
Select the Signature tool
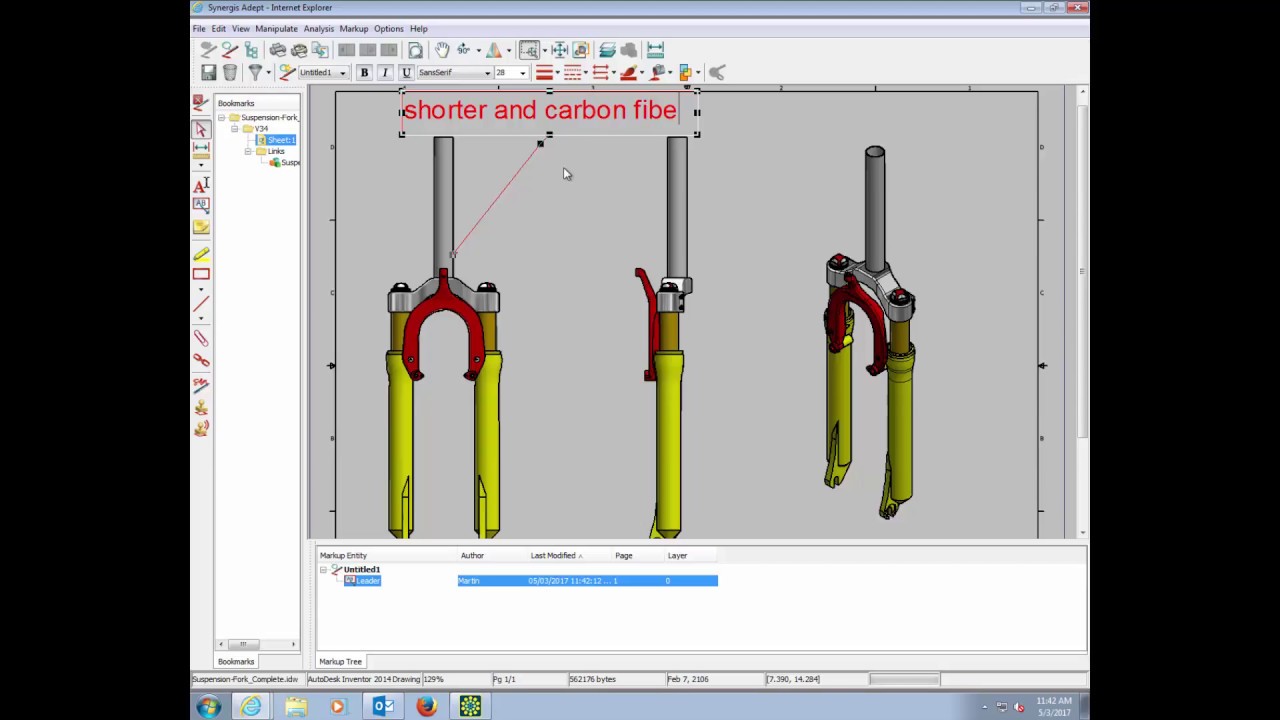click(201, 384)
